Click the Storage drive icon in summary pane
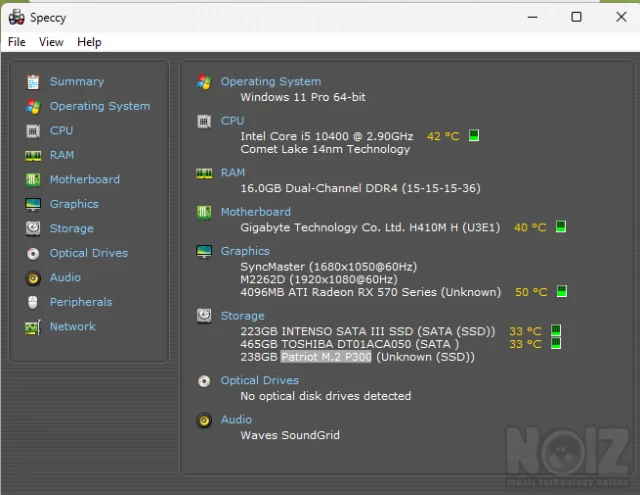 coord(204,316)
